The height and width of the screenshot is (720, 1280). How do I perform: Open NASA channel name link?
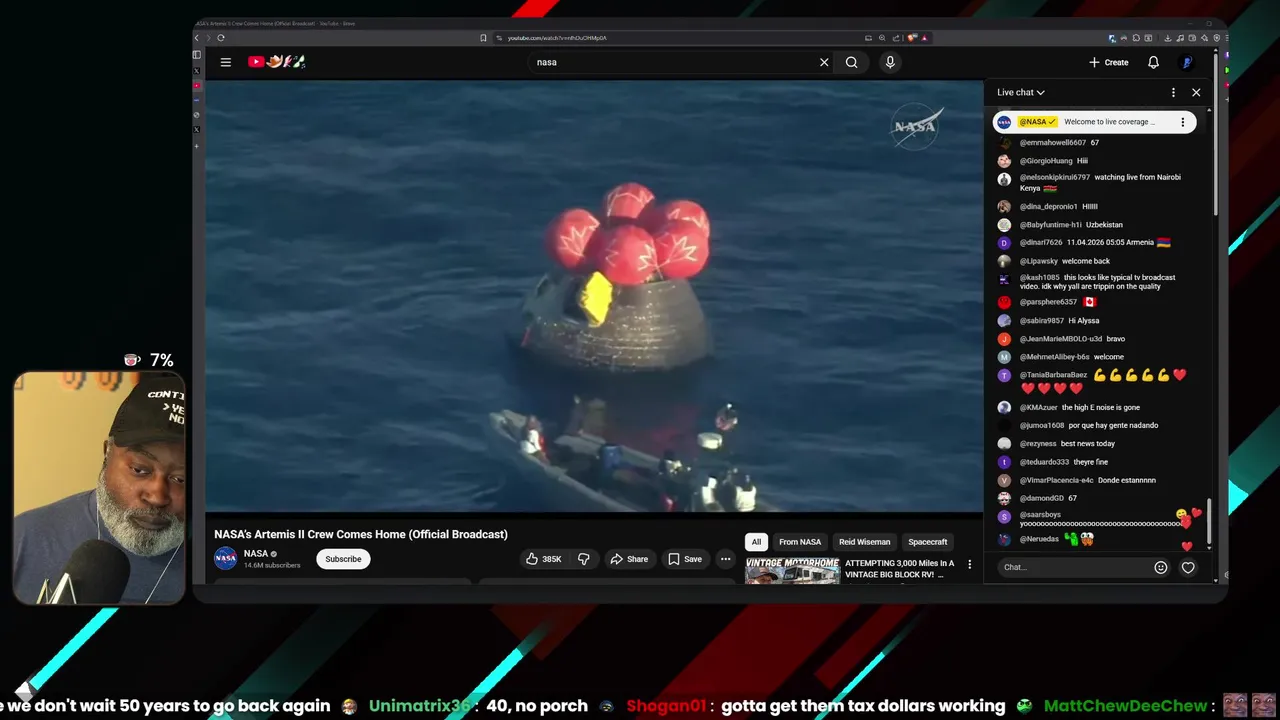click(256, 553)
